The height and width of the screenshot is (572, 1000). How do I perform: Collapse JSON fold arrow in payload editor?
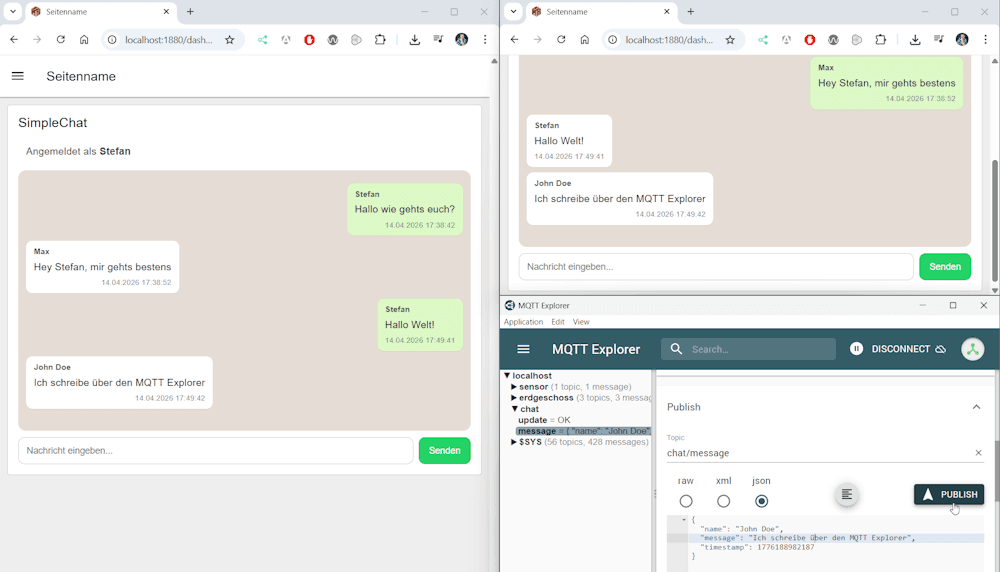tap(684, 520)
